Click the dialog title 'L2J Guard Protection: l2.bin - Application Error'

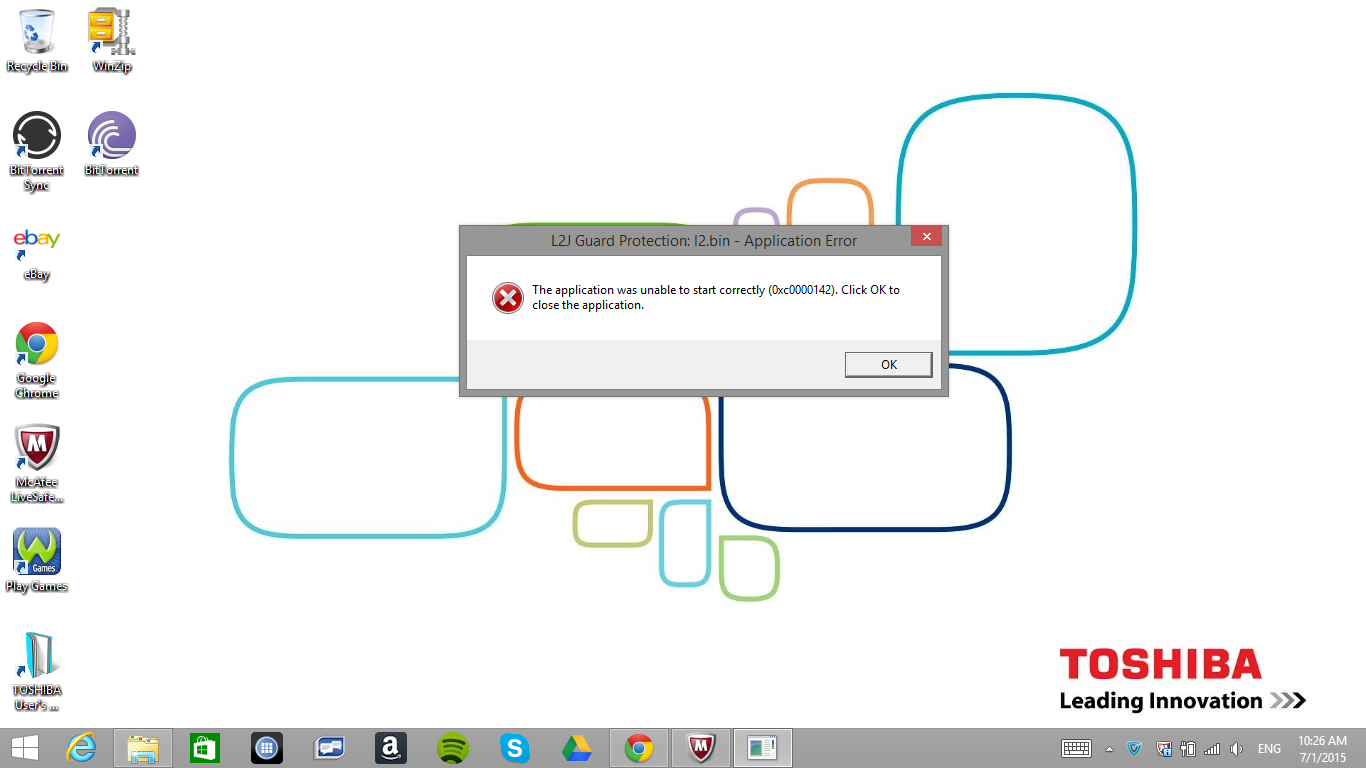[704, 240]
